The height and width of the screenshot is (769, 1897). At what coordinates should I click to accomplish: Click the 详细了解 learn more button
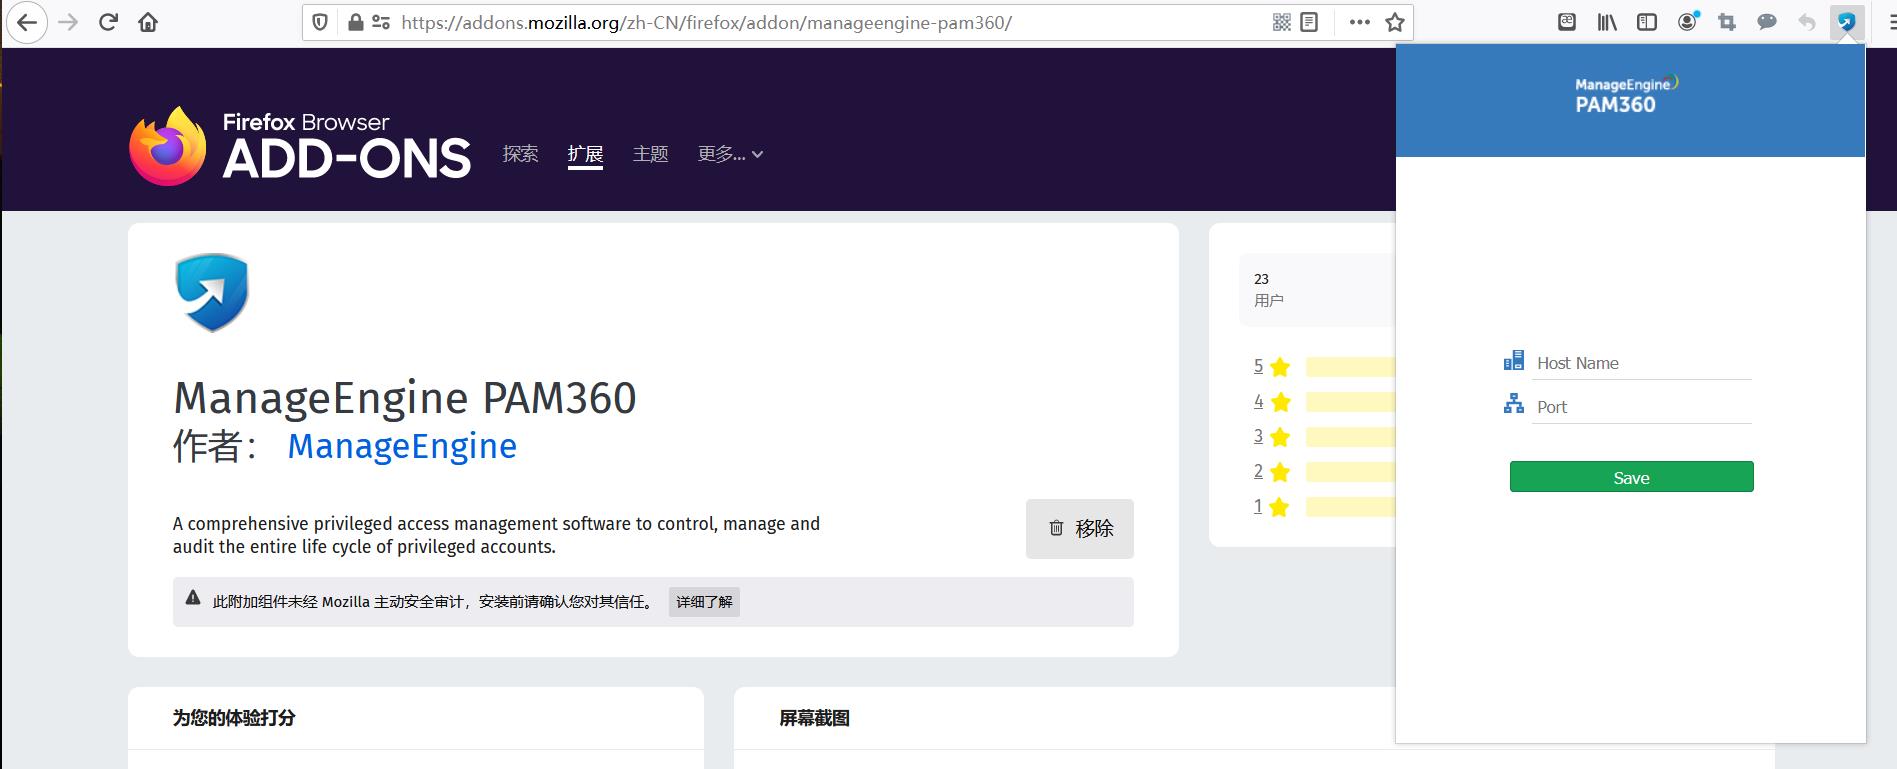point(704,602)
